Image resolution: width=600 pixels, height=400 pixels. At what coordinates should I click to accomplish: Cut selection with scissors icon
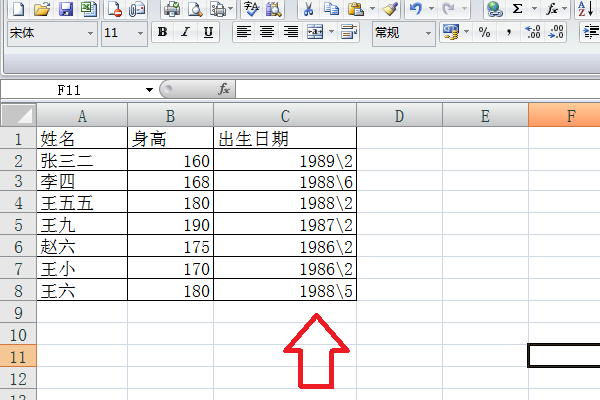(308, 9)
